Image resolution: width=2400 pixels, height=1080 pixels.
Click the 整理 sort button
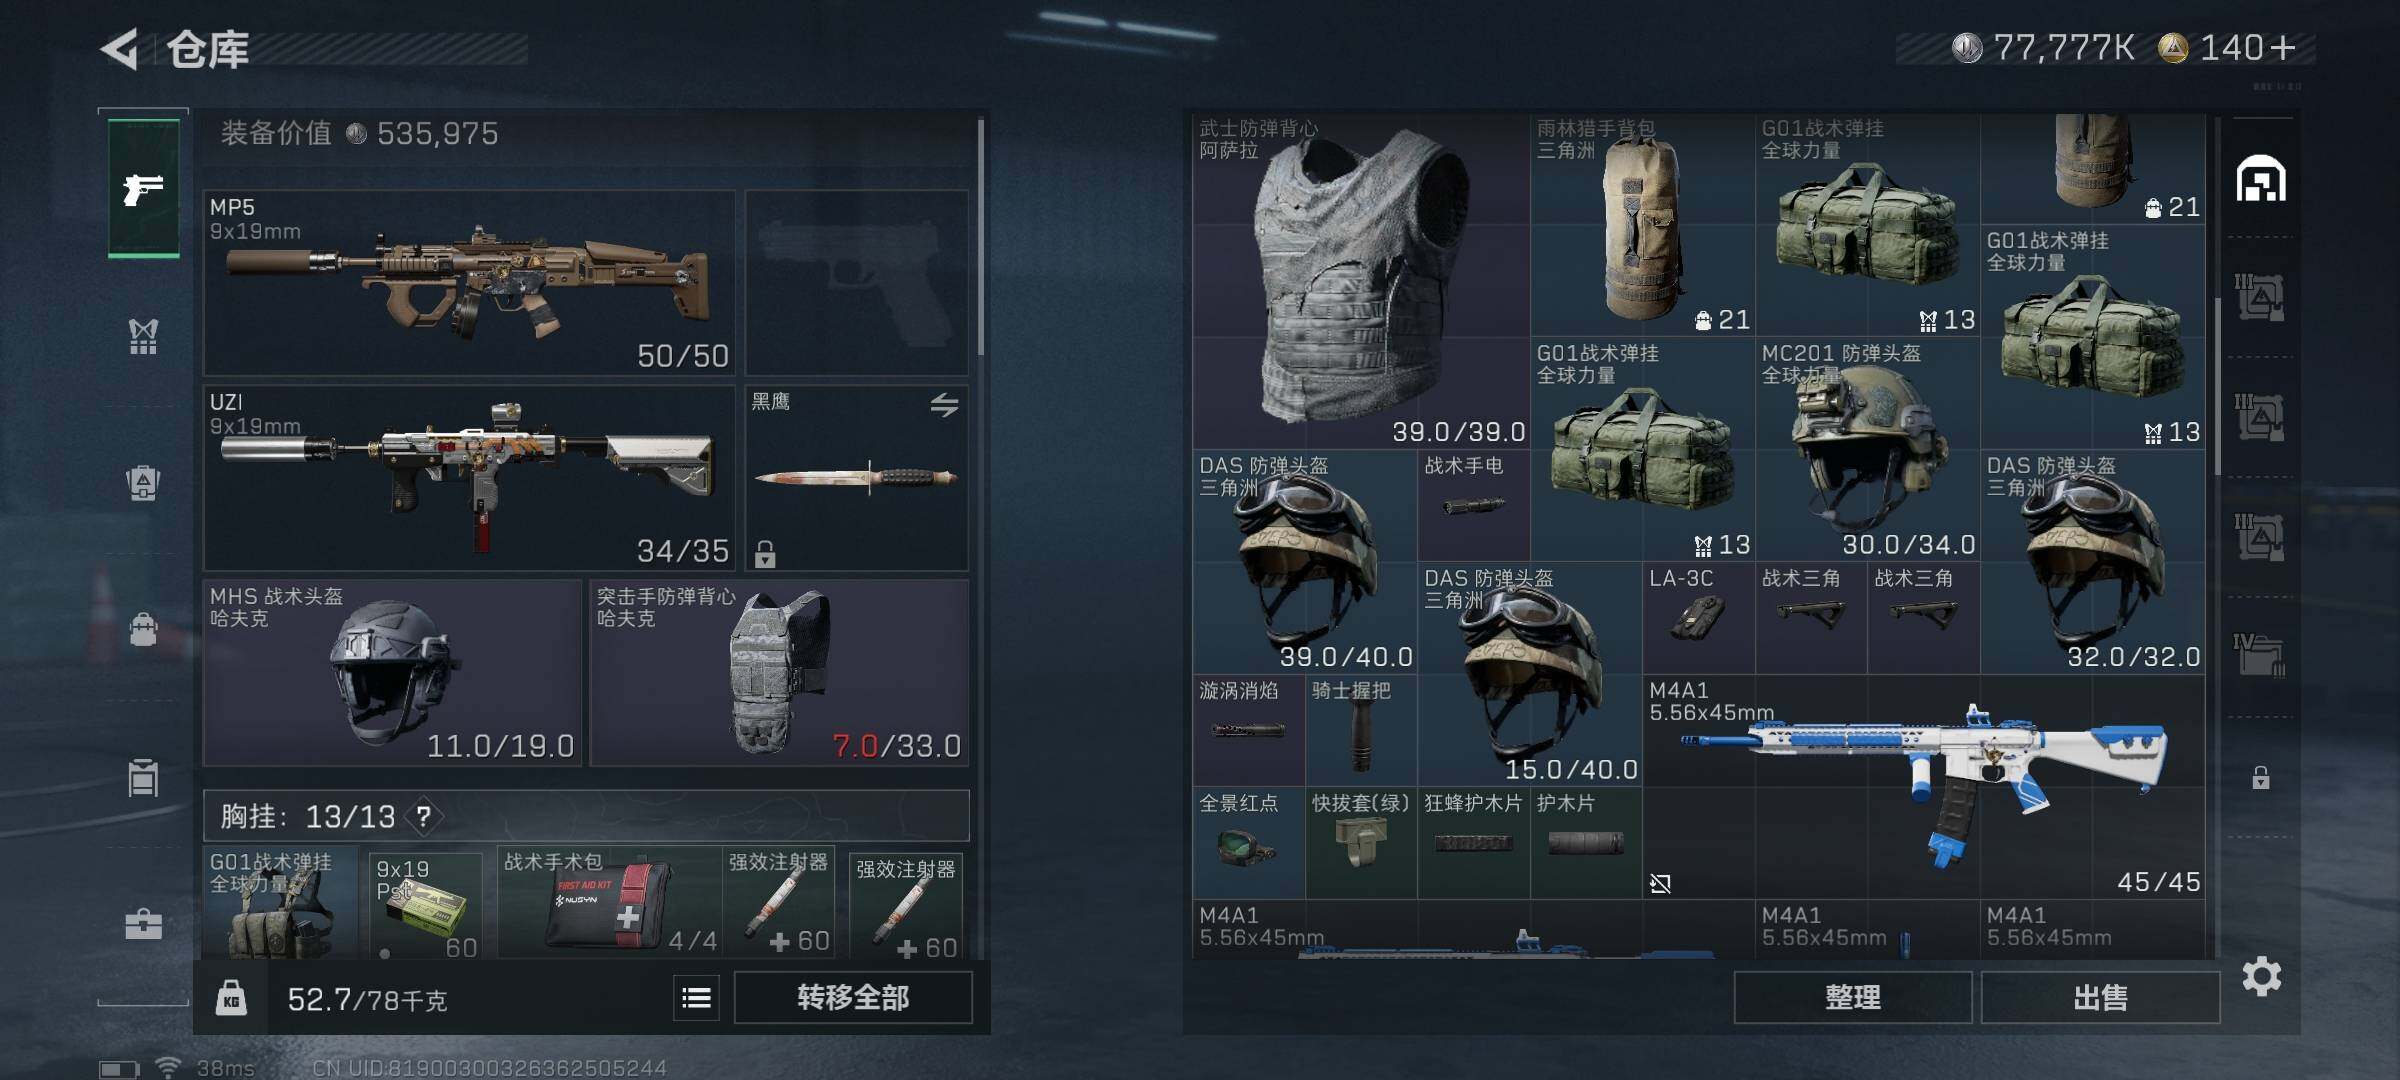click(1852, 997)
